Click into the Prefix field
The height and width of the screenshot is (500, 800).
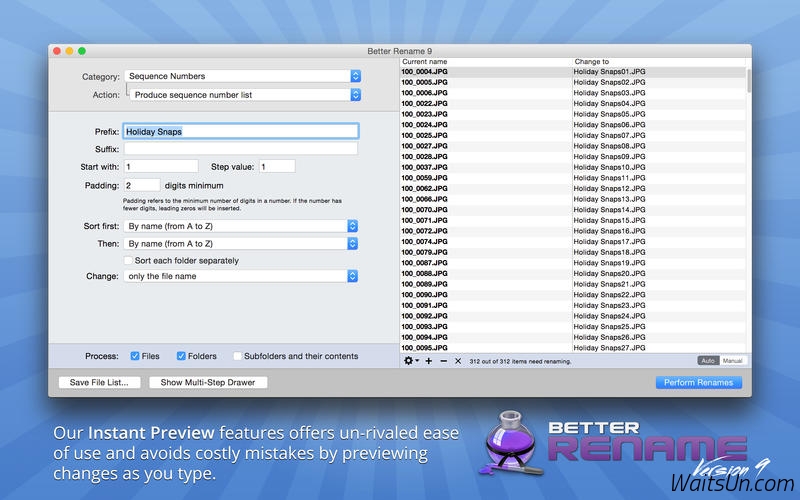click(241, 132)
